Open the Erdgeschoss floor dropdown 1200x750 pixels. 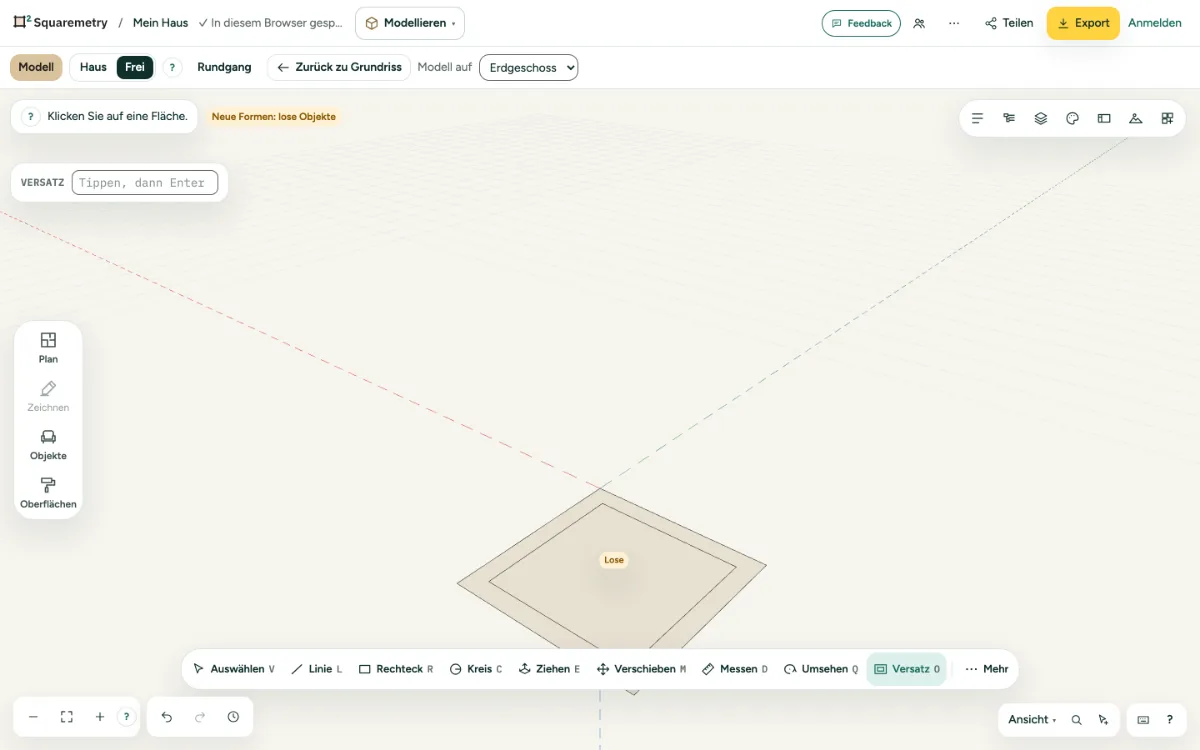tap(529, 67)
